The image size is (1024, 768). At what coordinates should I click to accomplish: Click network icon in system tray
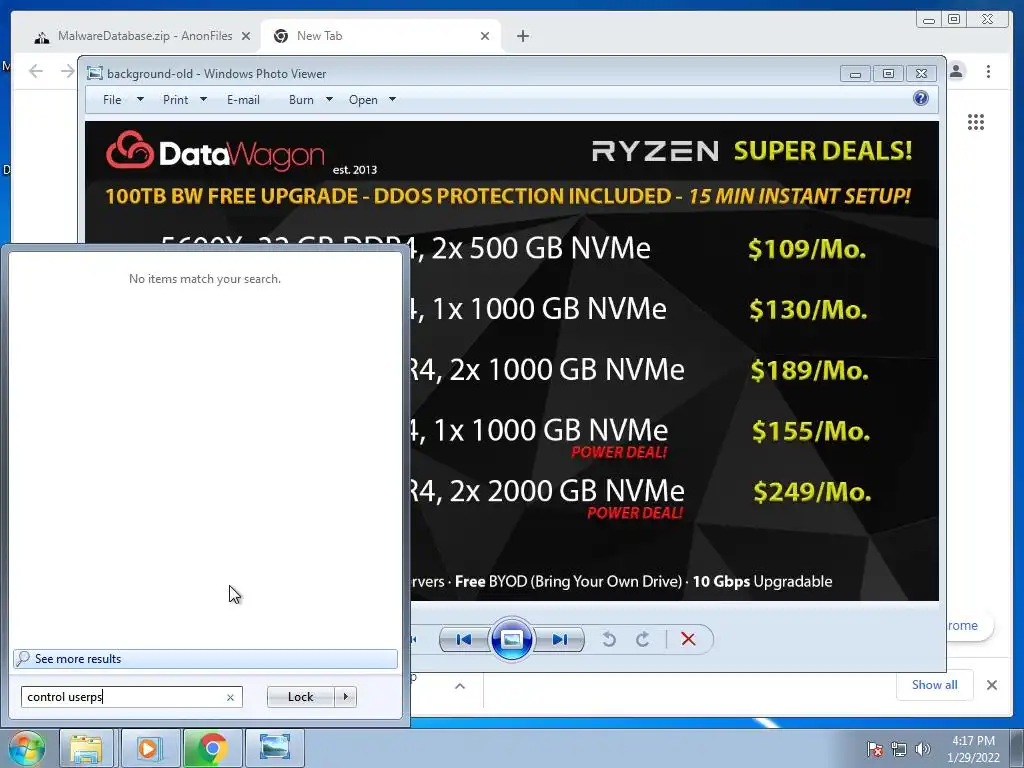[x=899, y=749]
